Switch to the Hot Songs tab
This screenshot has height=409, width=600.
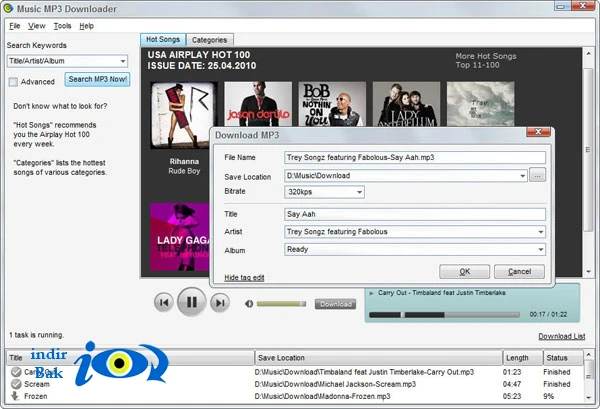[x=163, y=39]
